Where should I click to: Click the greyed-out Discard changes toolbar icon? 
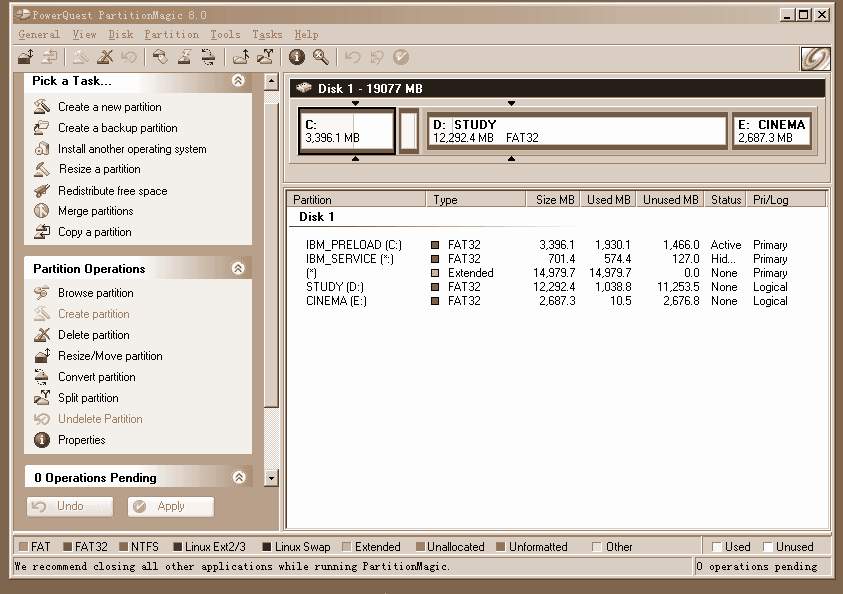377,56
